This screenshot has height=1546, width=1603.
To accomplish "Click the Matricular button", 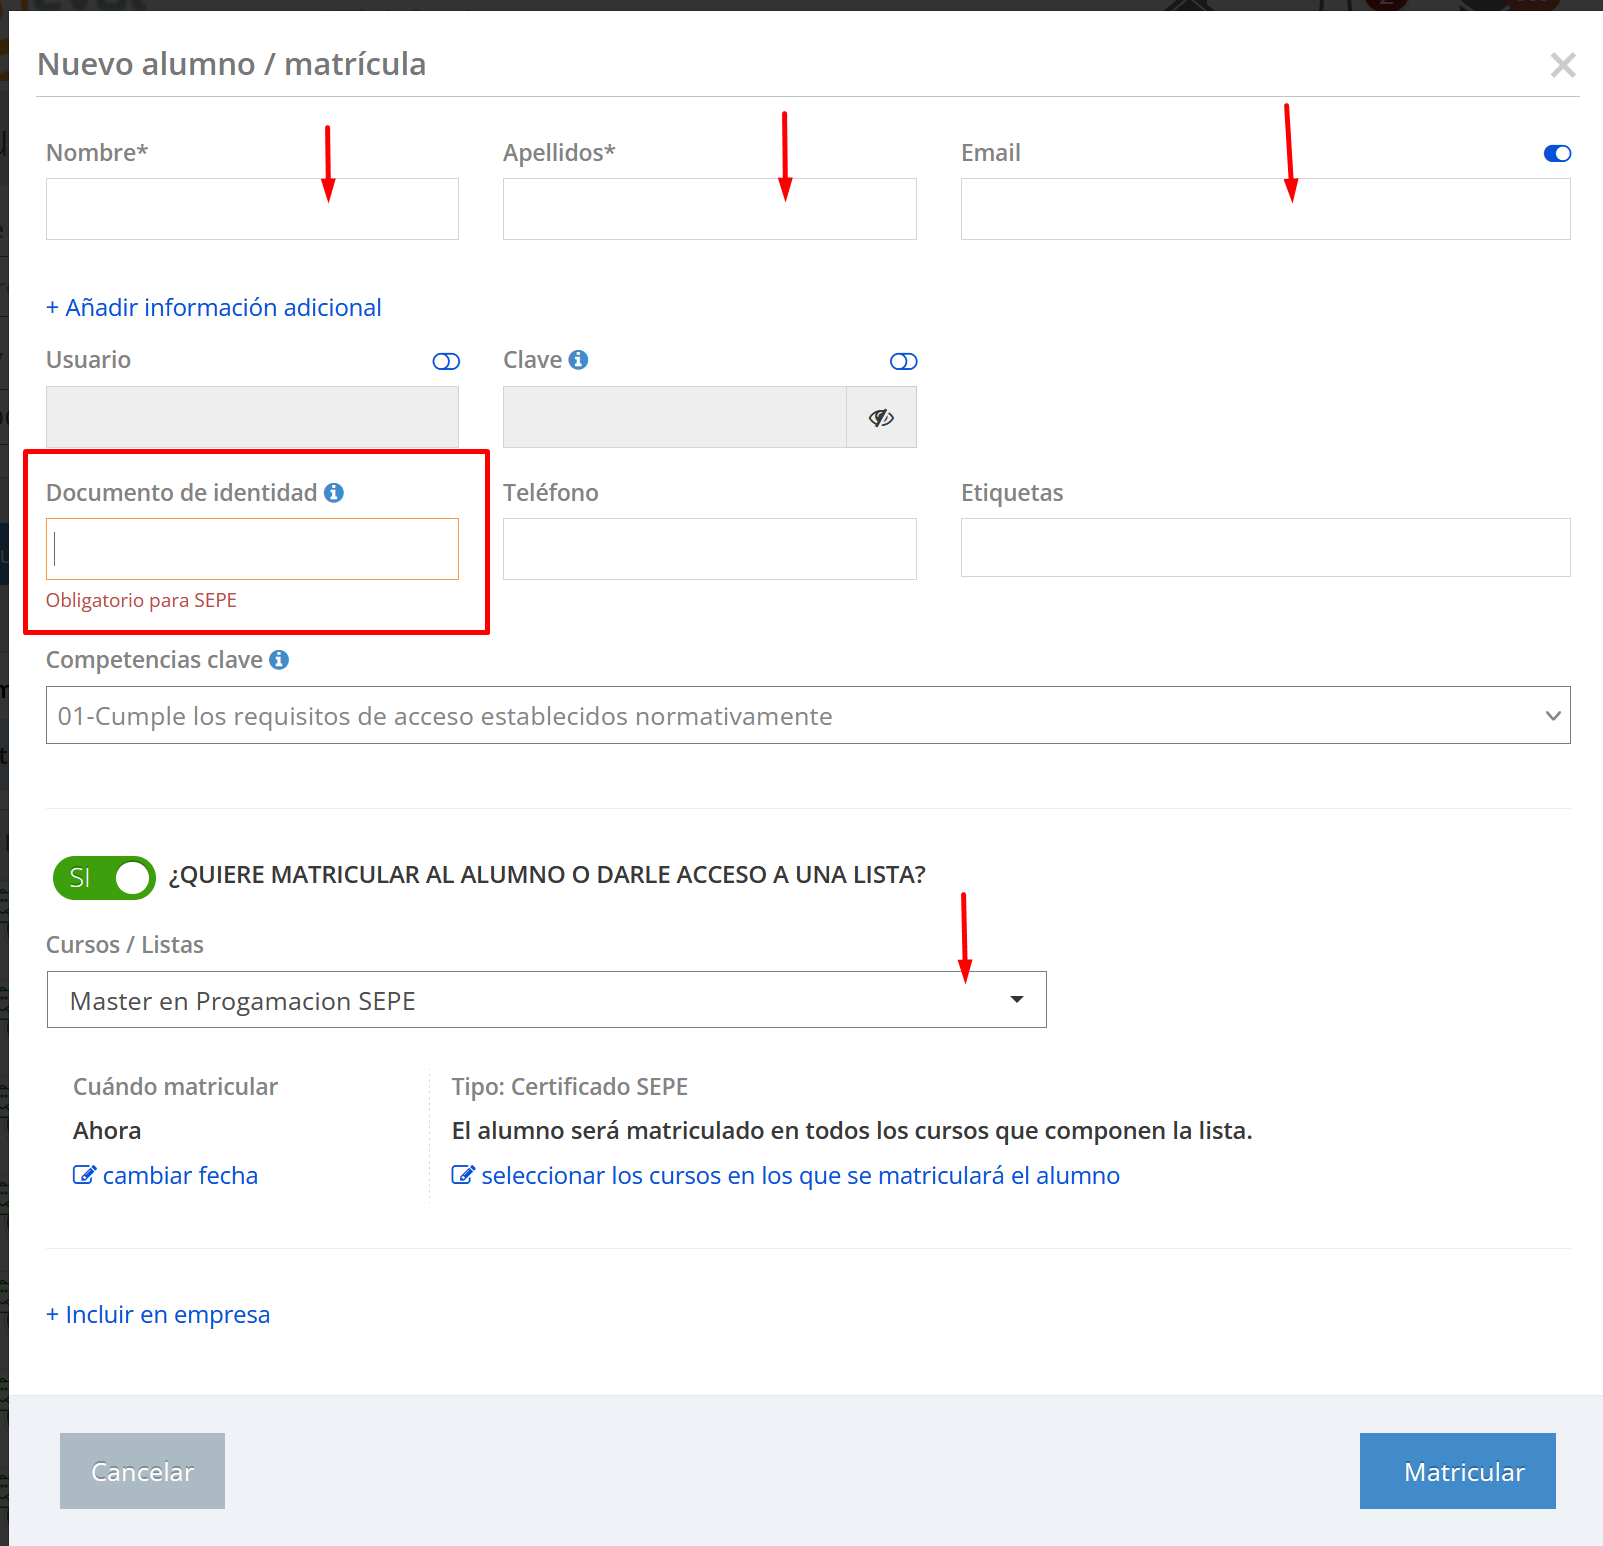I will [1458, 1471].
